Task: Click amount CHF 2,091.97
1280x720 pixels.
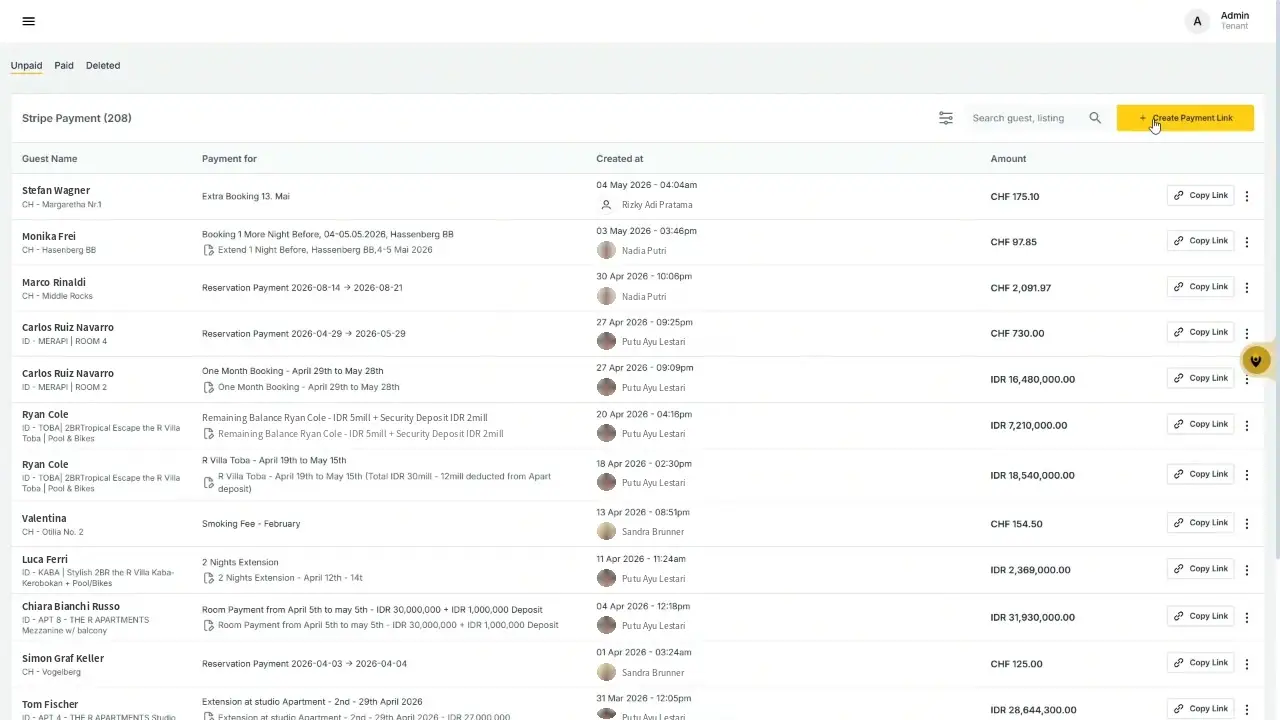Action: point(1021,288)
